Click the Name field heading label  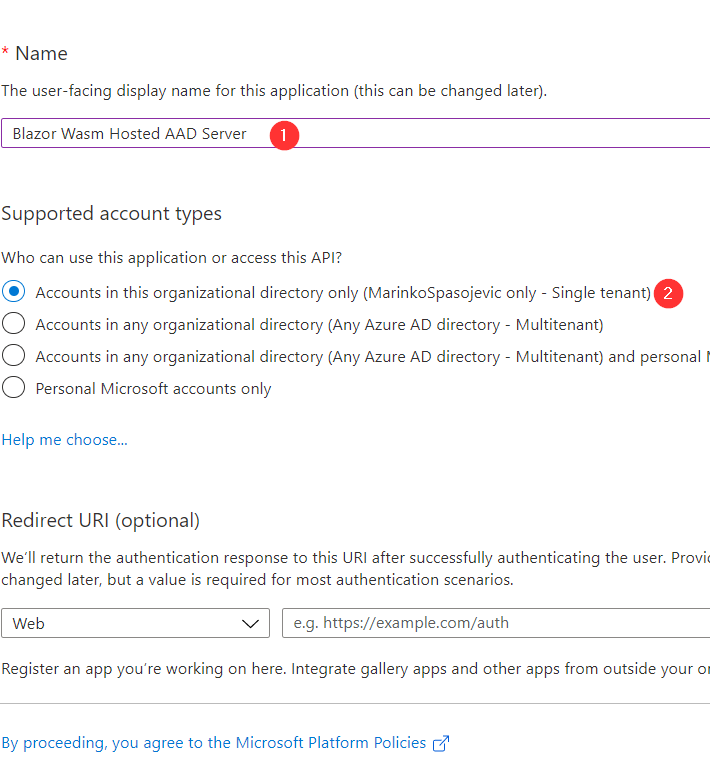point(41,53)
